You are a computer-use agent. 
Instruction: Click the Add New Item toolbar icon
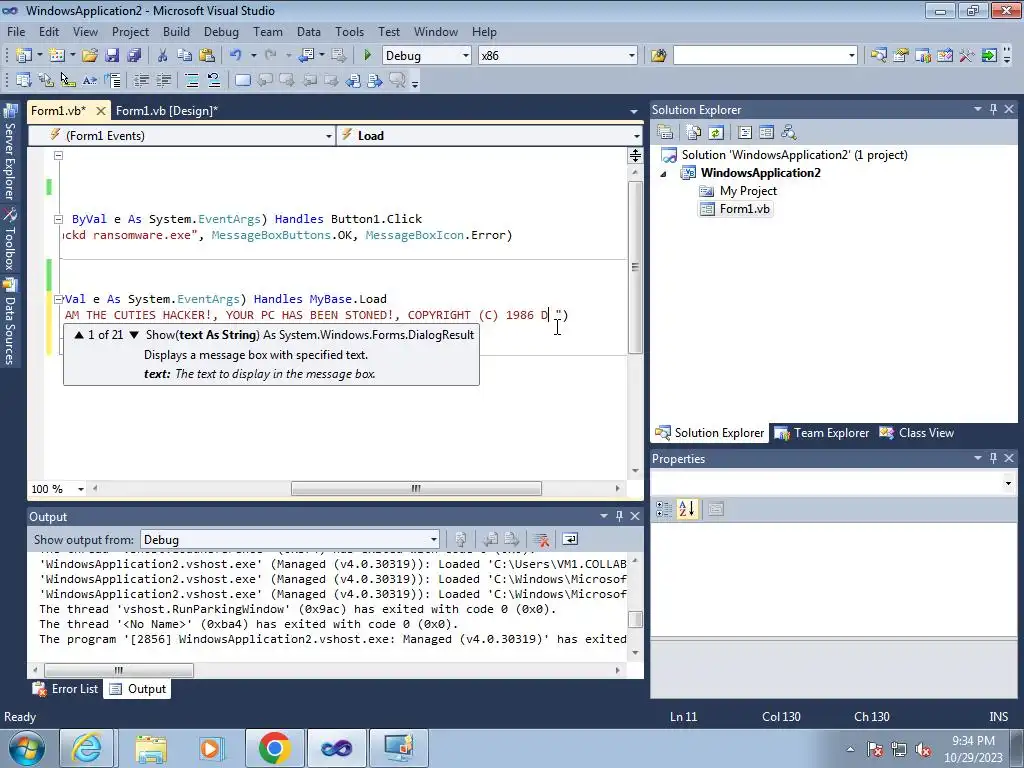(x=57, y=56)
